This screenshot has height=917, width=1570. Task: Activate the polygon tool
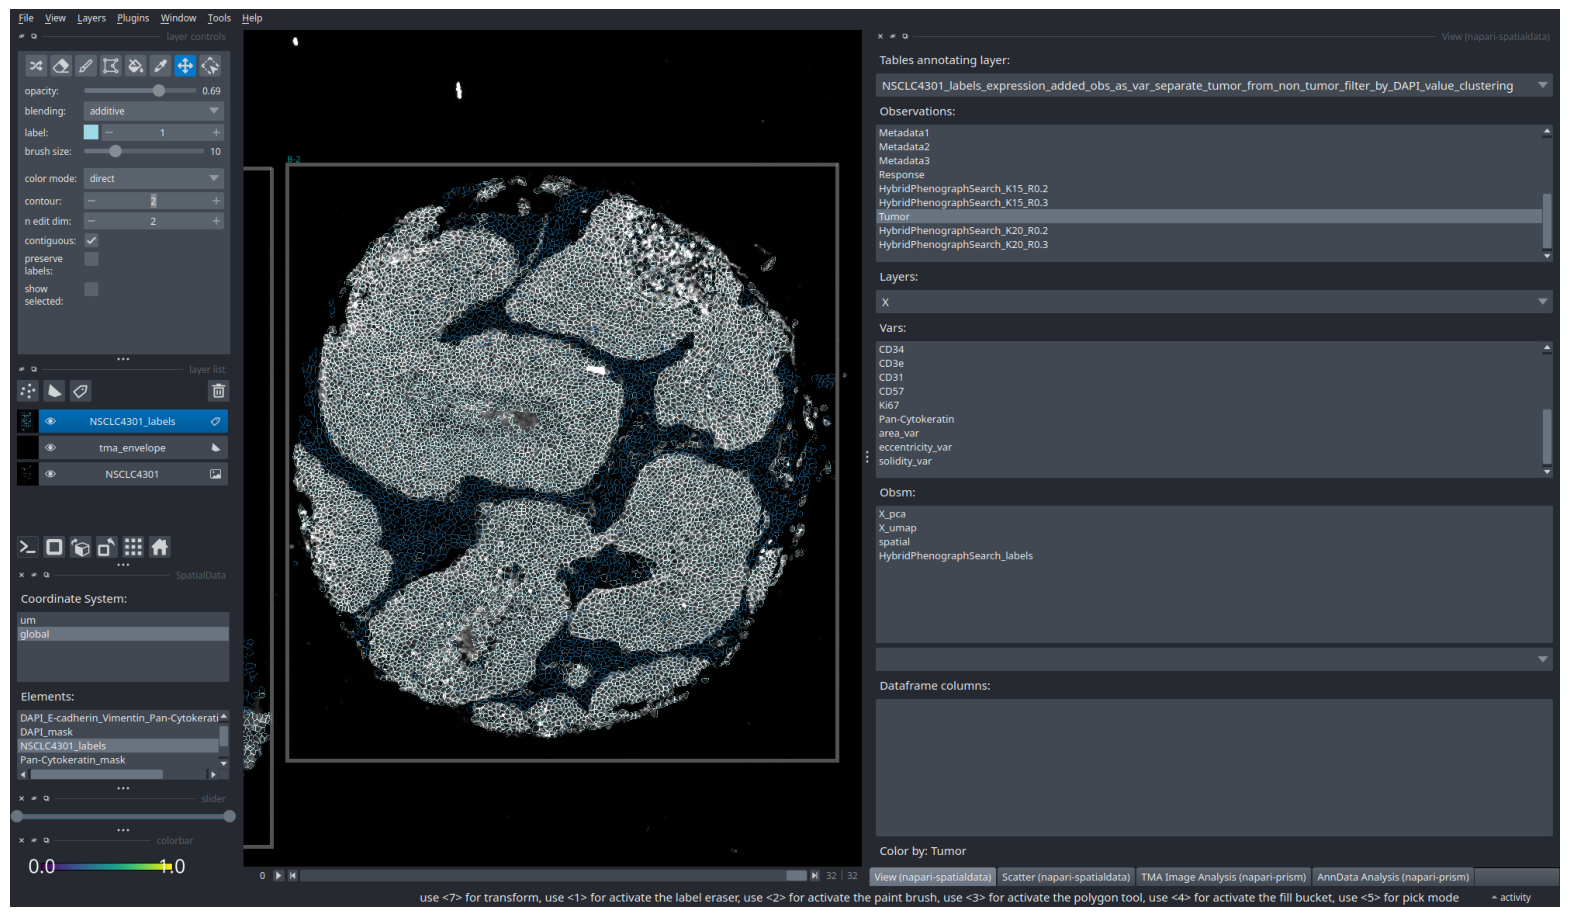[x=111, y=66]
